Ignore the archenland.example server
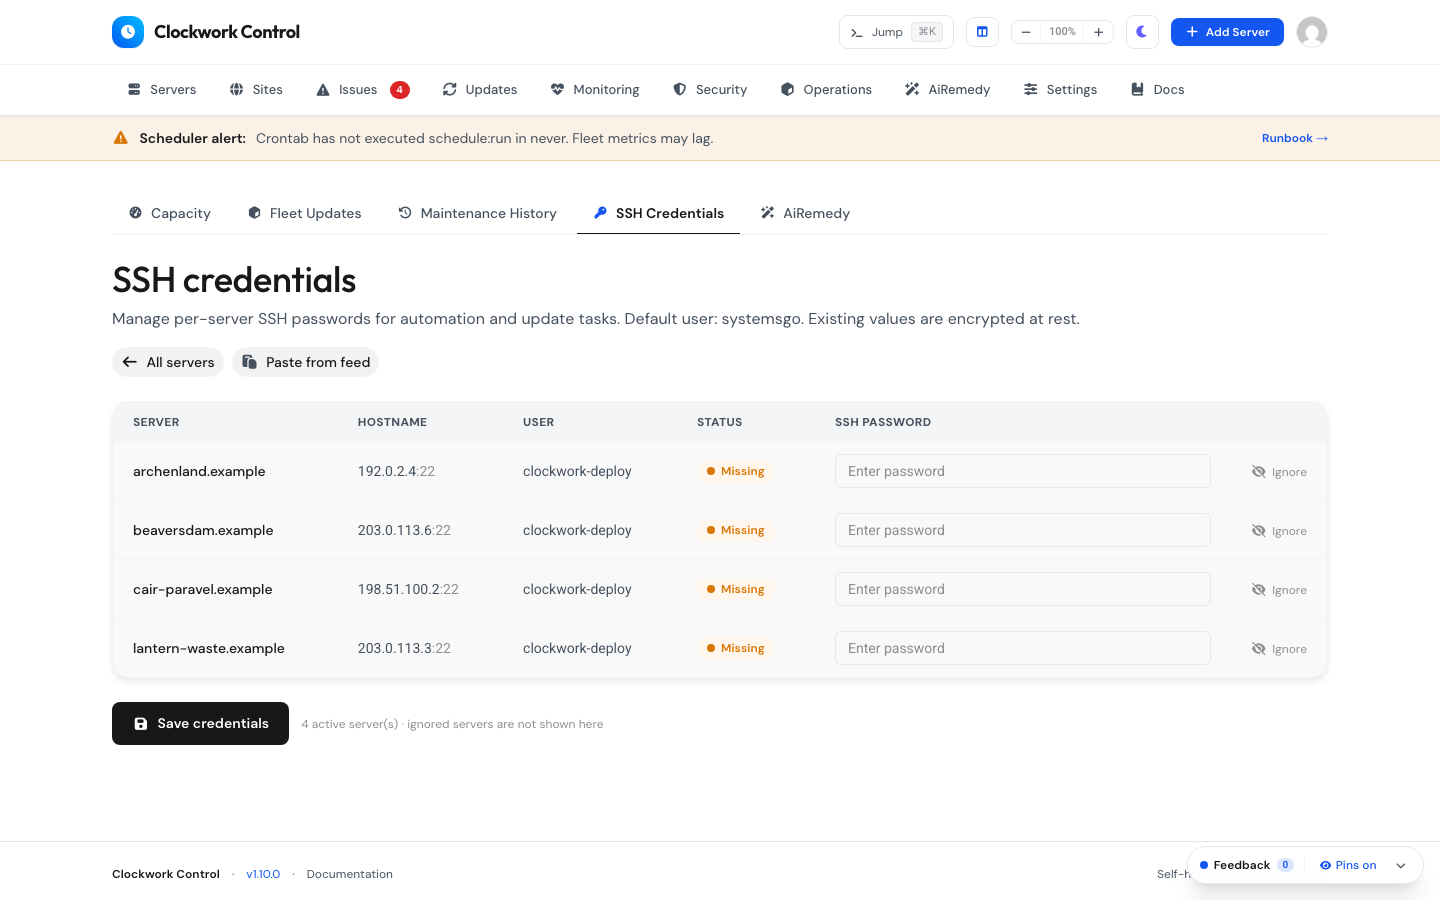The image size is (1440, 900). coord(1279,472)
